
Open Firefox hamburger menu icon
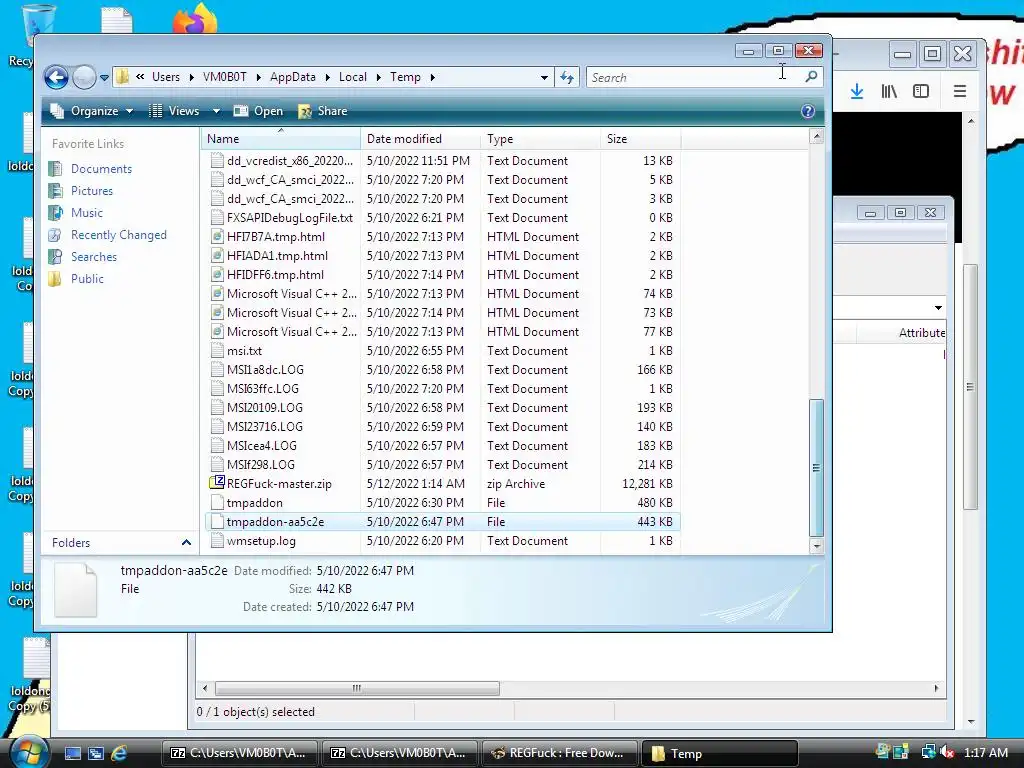959,91
